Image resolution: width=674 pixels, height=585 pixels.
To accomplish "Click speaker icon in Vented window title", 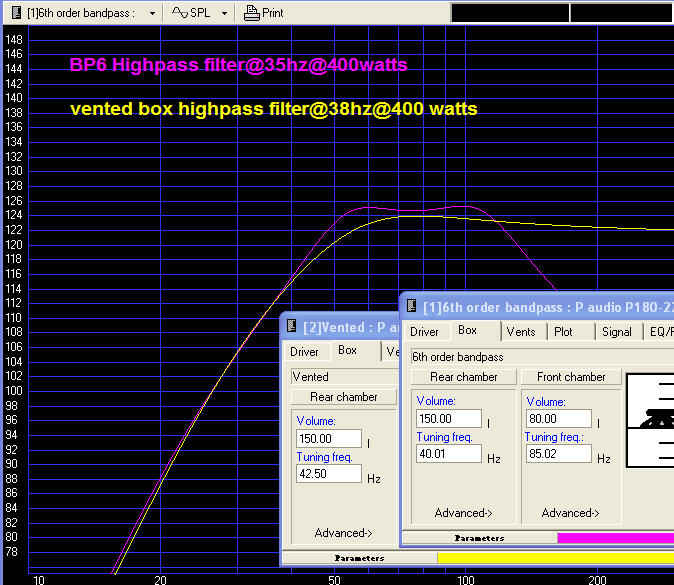I will 291,325.
